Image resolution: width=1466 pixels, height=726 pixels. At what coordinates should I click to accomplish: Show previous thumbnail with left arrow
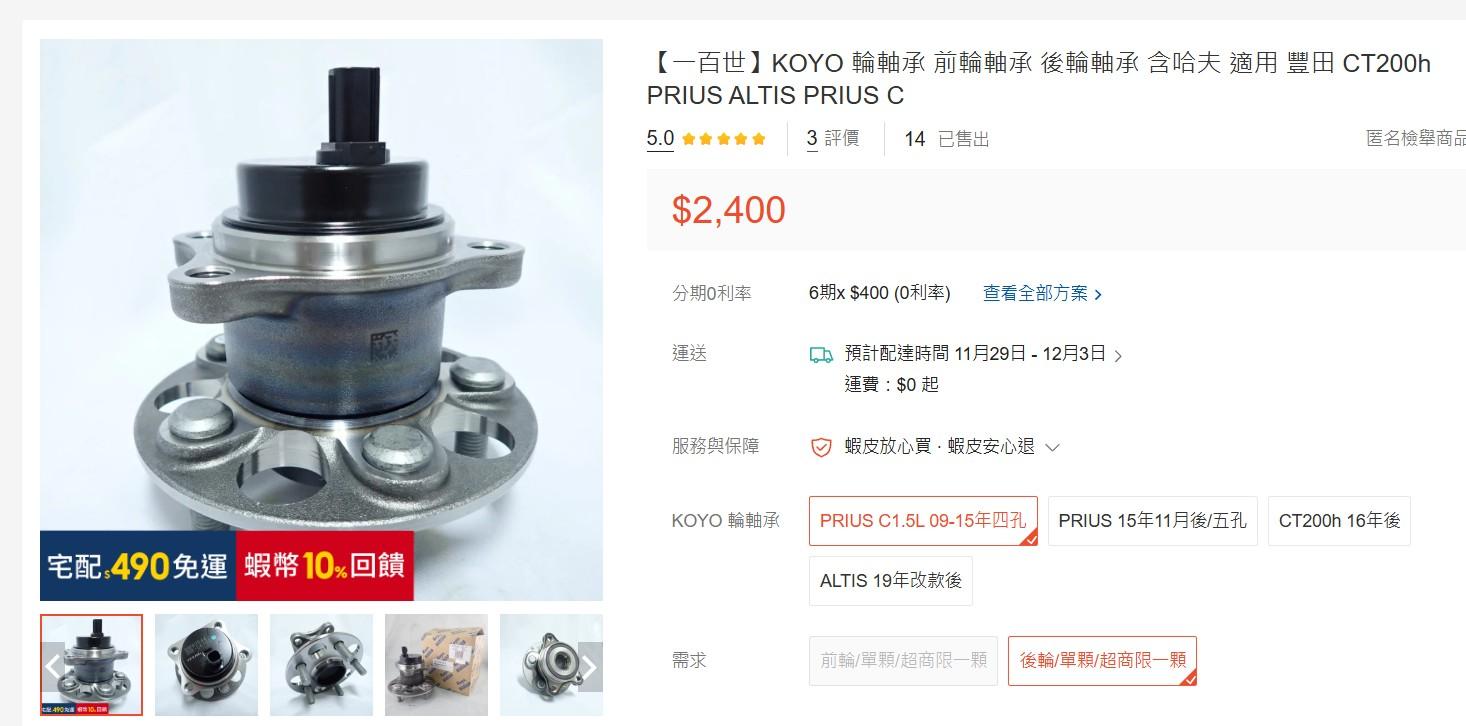coord(53,666)
